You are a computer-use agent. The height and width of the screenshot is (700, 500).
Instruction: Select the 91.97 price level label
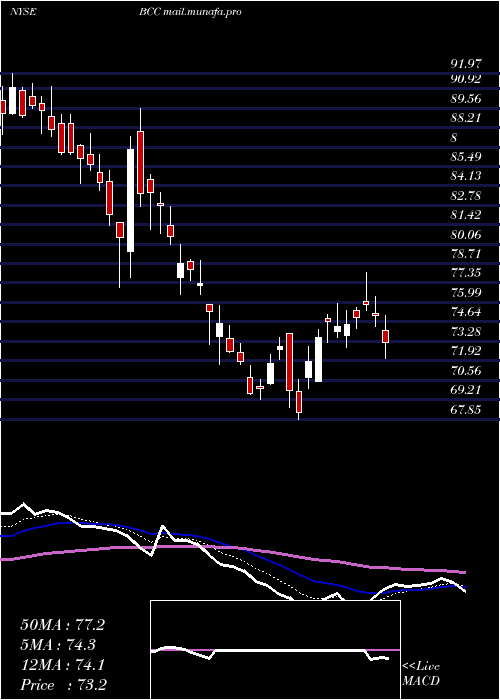tap(466, 64)
